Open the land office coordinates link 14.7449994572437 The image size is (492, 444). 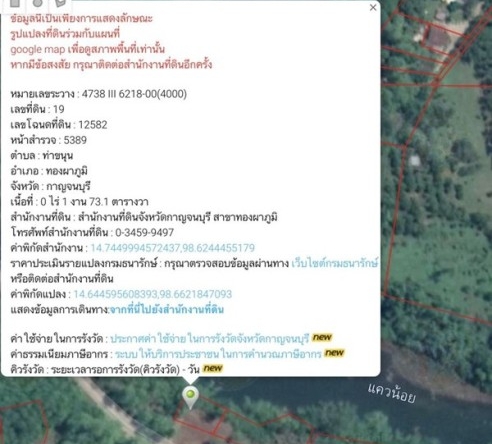[172, 248]
